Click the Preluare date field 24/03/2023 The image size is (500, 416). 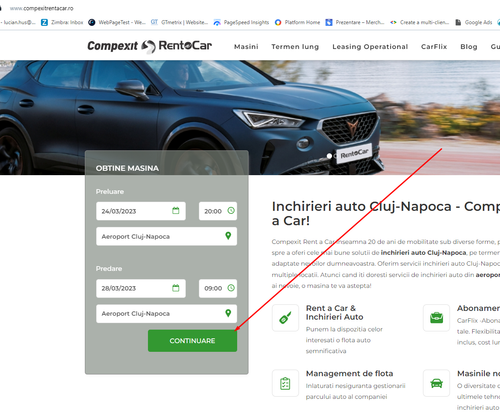pyautogui.click(x=141, y=211)
